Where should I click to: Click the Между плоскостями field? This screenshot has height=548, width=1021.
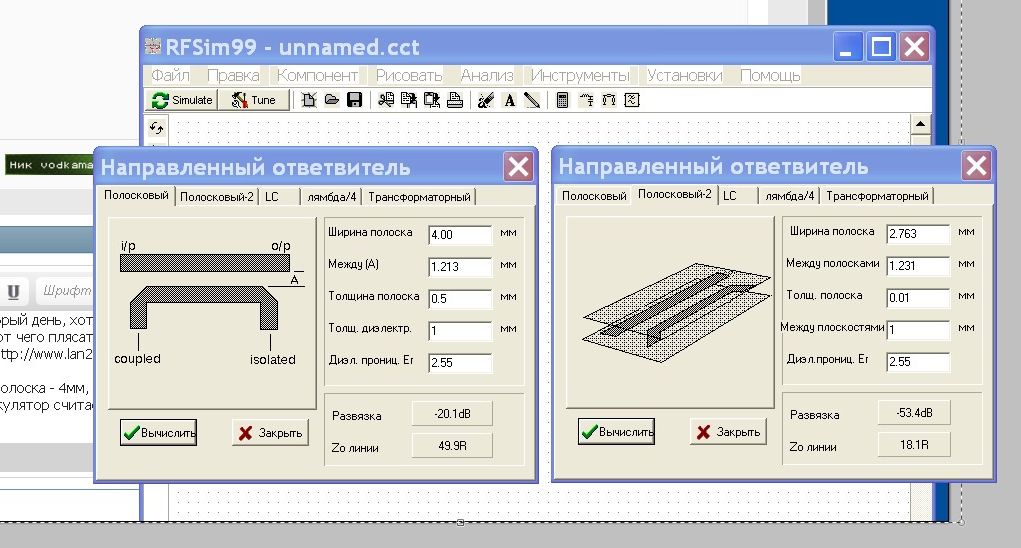[x=918, y=329]
